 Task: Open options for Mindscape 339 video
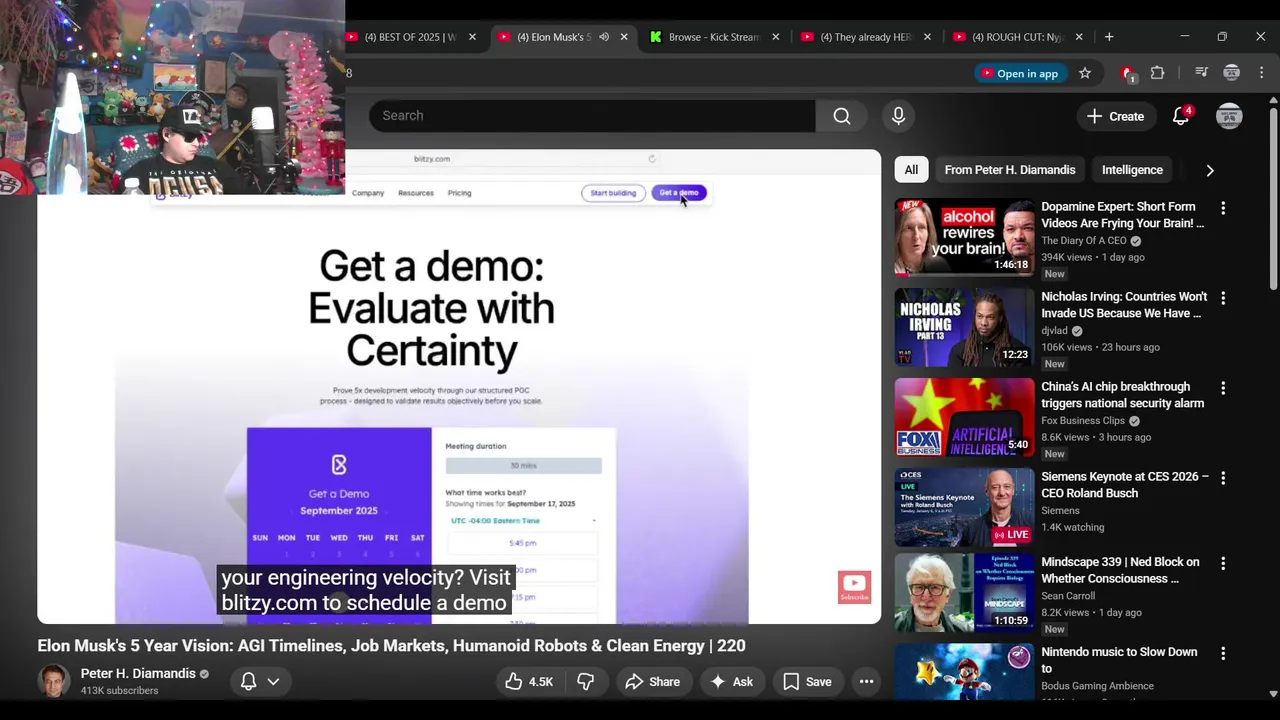(x=1223, y=563)
